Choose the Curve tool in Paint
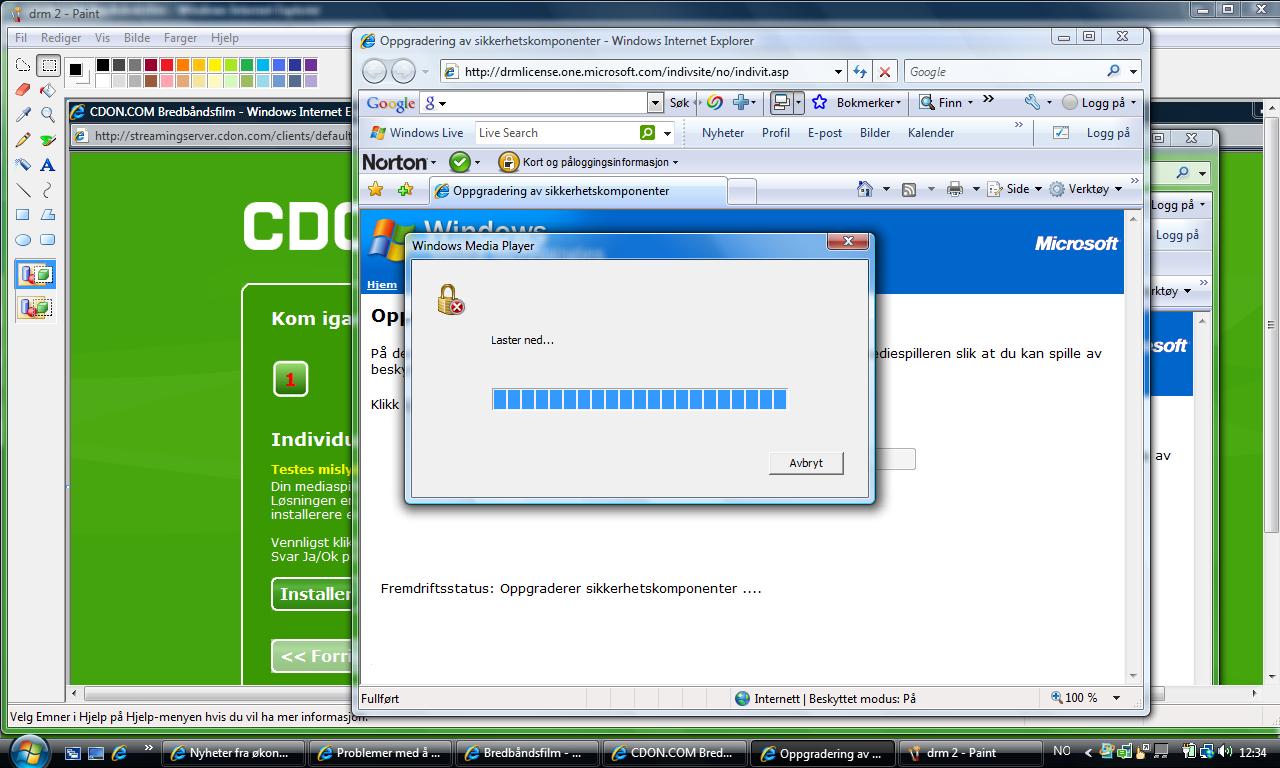The image size is (1280, 768). pyautogui.click(x=48, y=190)
